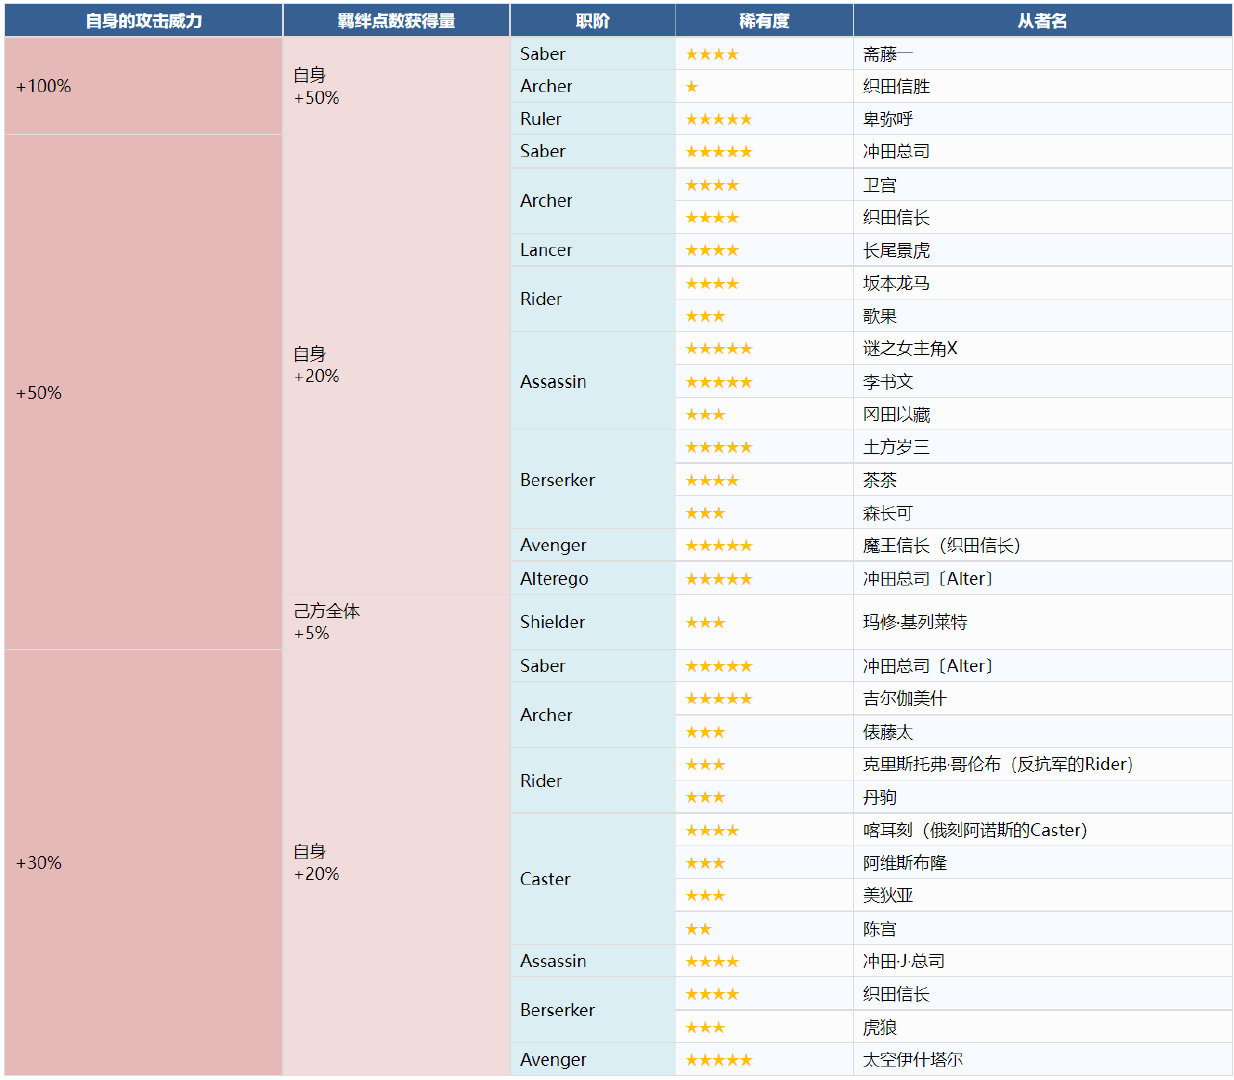Click 魔王信长（织田信长）name cell

1042,545
